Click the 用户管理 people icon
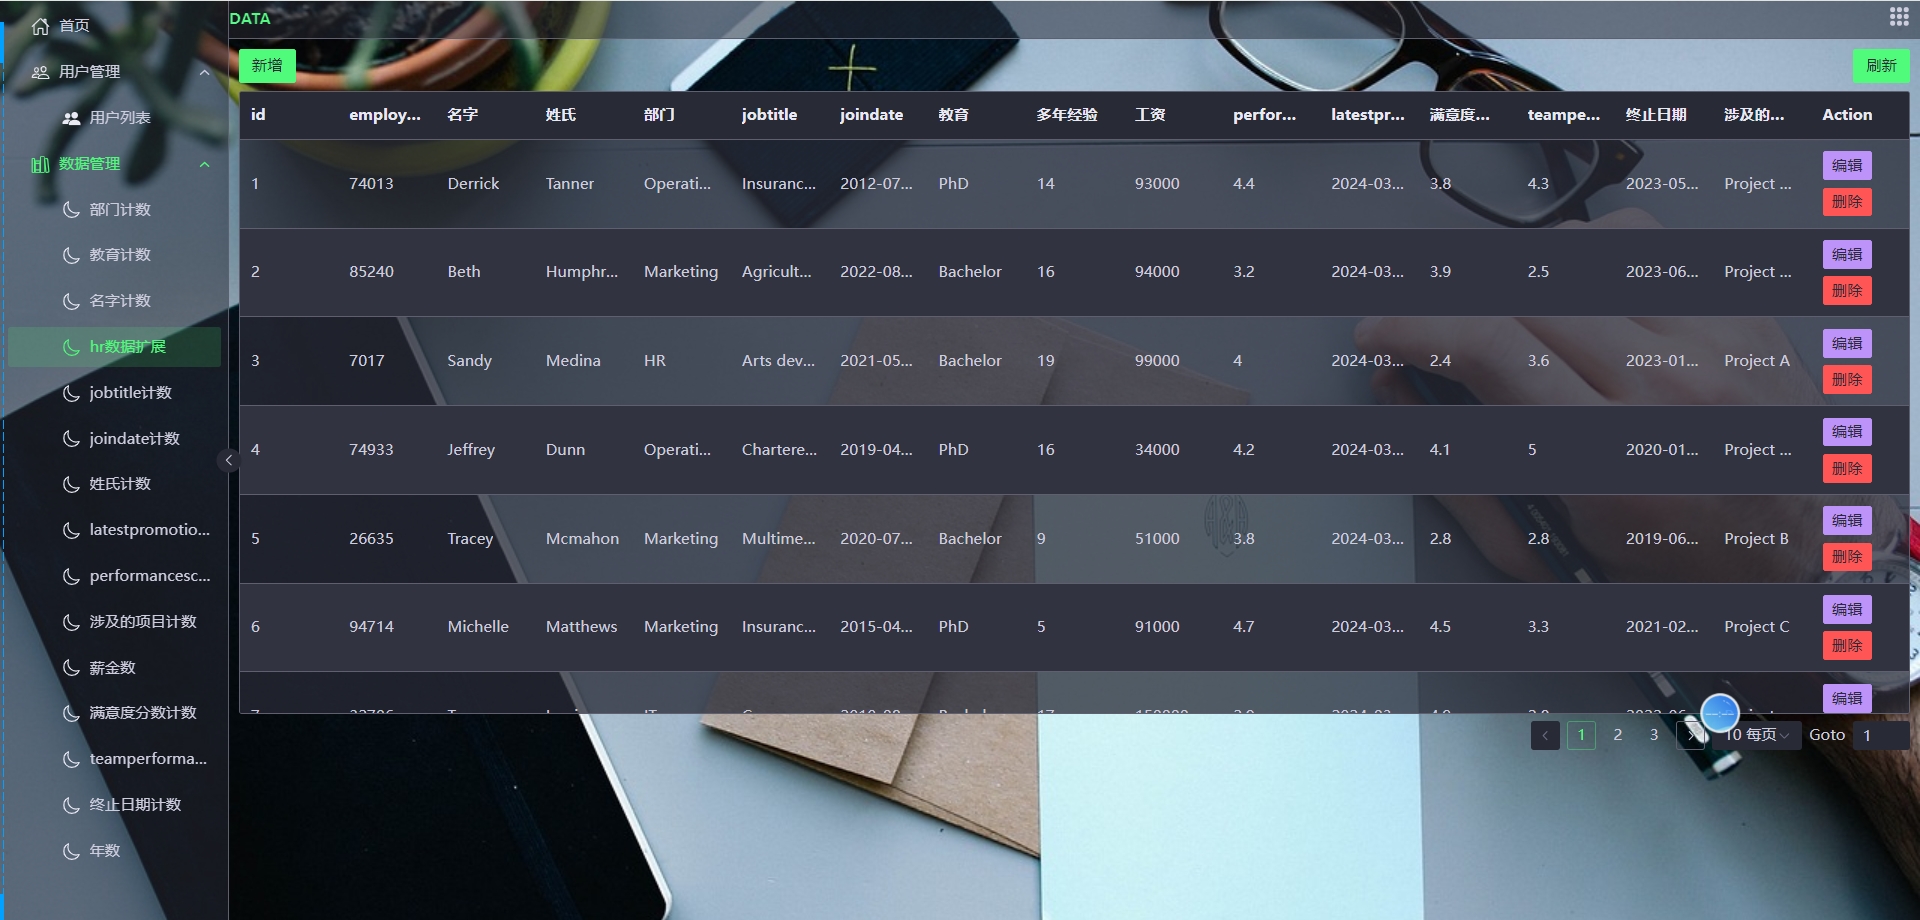The width and height of the screenshot is (1920, 920). pyautogui.click(x=40, y=72)
